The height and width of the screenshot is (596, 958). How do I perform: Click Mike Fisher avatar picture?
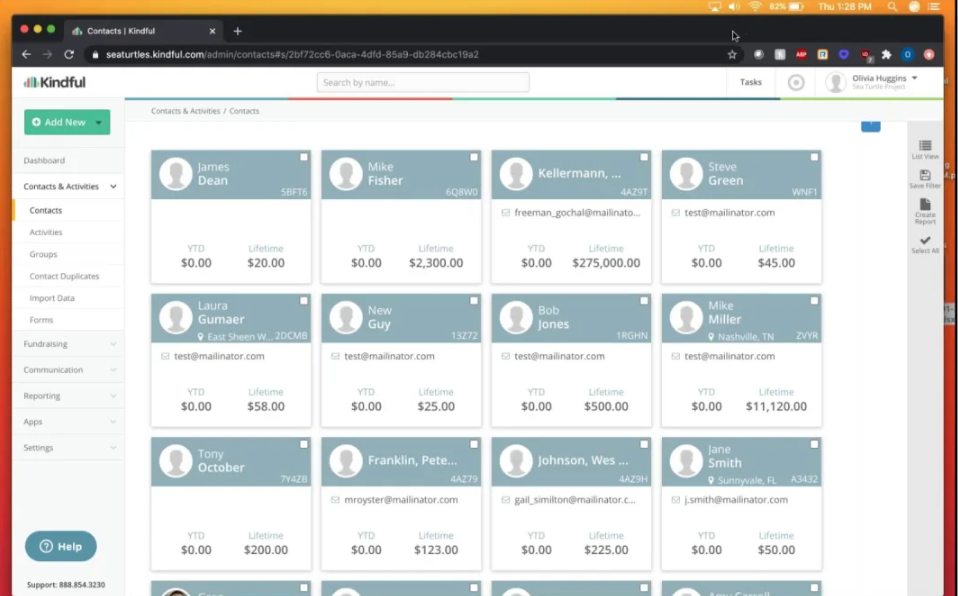coord(346,174)
